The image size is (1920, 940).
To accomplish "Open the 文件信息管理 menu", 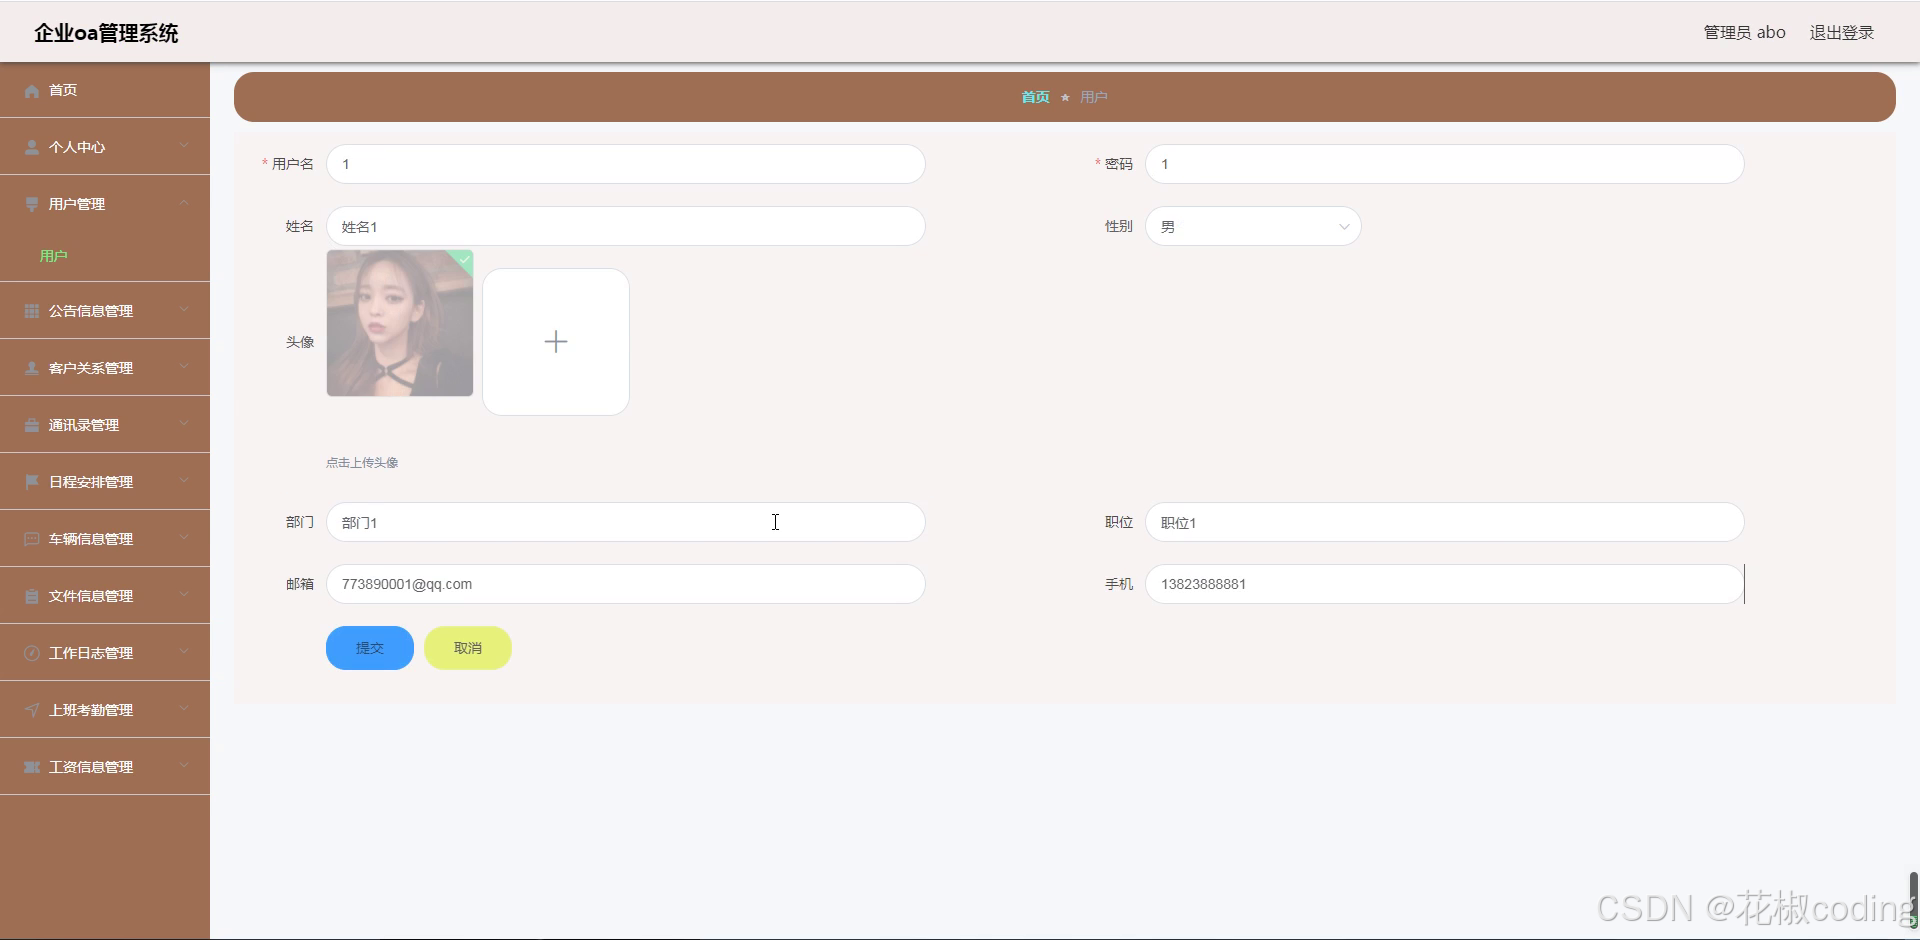I will (x=105, y=596).
